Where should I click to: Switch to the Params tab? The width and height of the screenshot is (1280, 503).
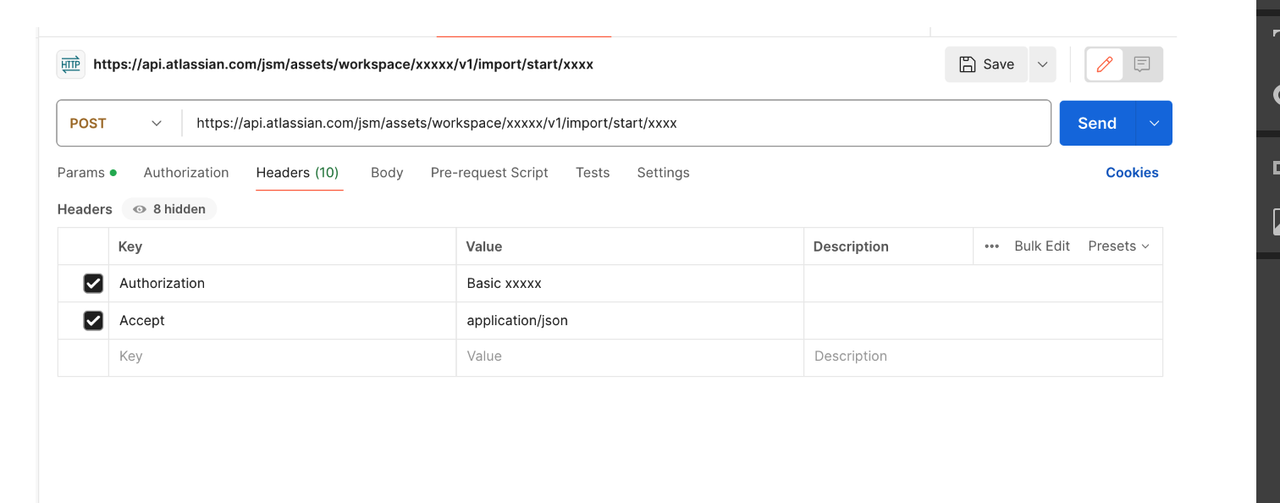pyautogui.click(x=86, y=172)
